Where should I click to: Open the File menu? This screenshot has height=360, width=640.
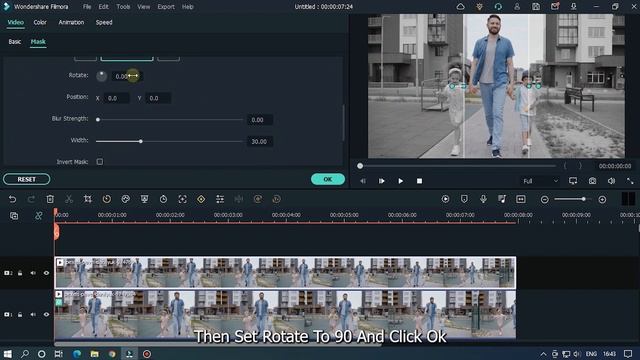(x=87, y=7)
